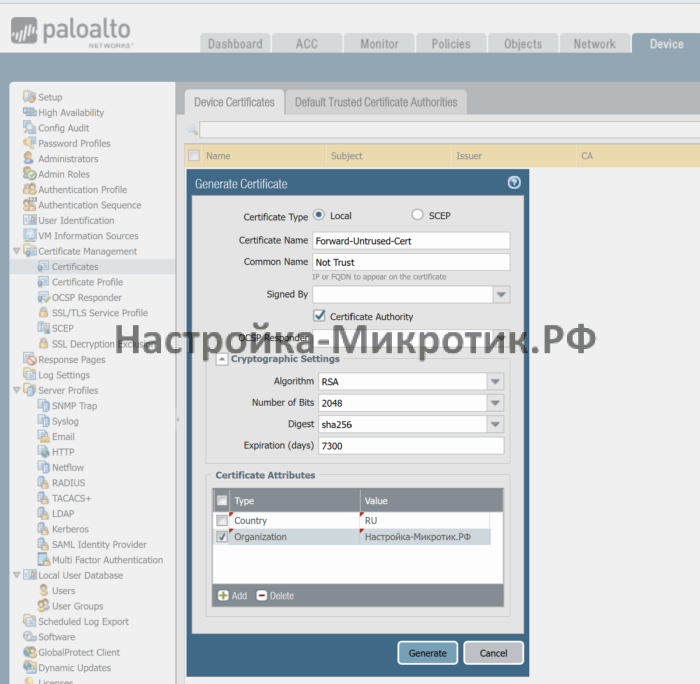Click the Expiration (days) input field
Viewport: 700px width, 684px height.
(x=411, y=446)
